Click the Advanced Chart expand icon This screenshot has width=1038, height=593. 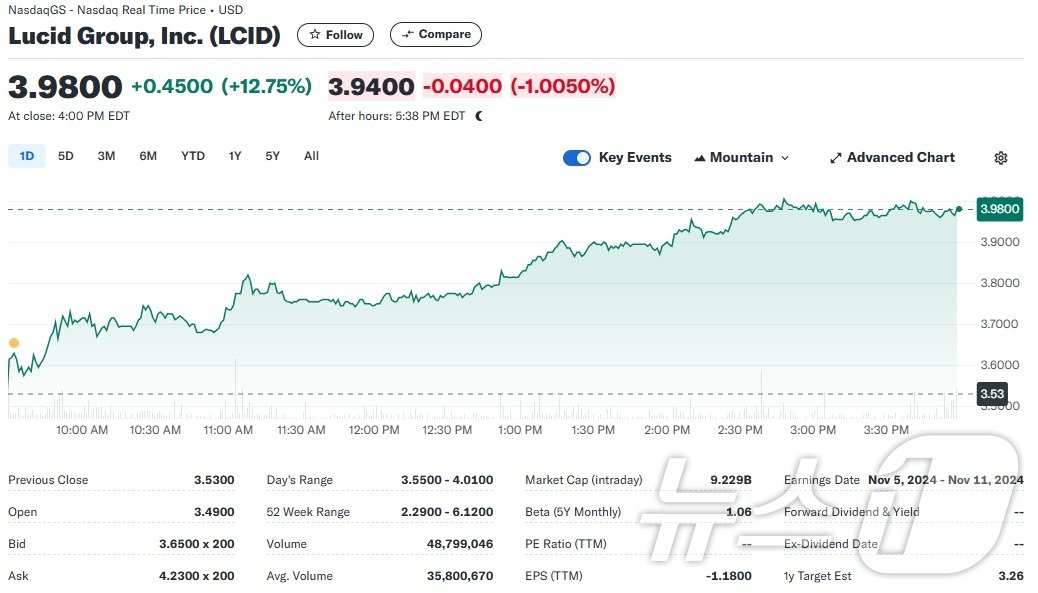(836, 158)
